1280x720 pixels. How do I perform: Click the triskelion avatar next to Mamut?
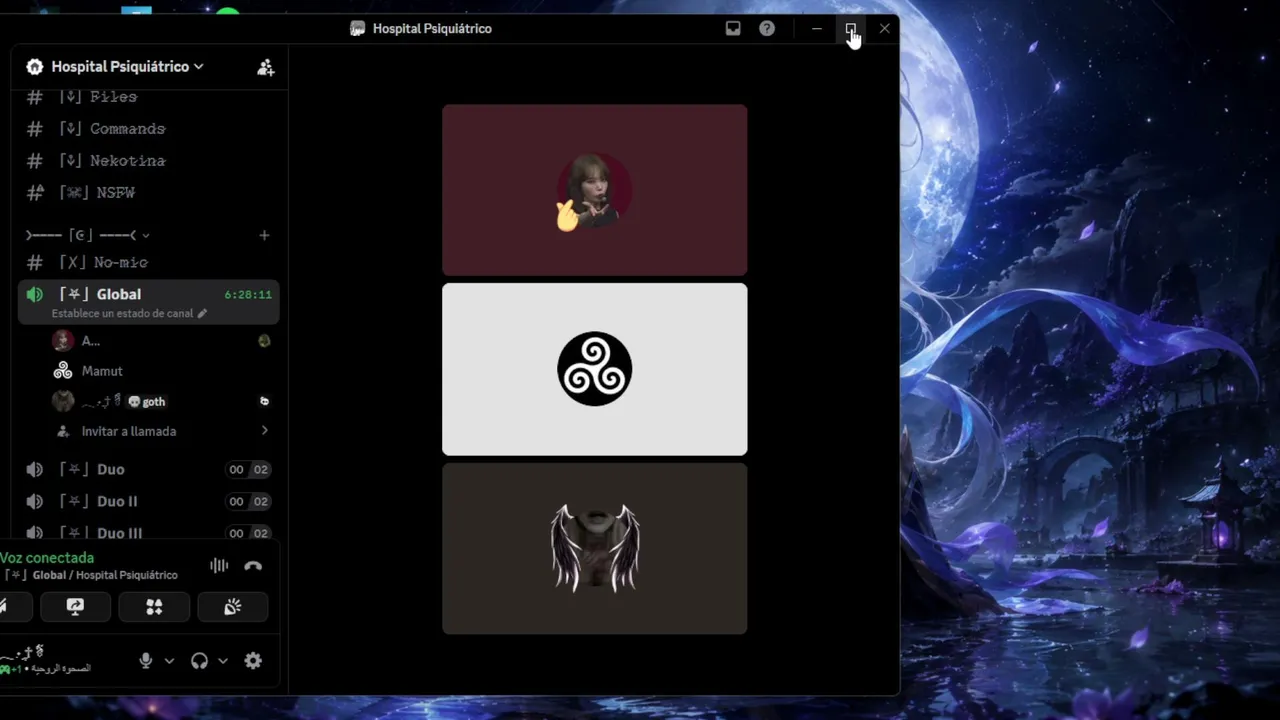point(63,371)
